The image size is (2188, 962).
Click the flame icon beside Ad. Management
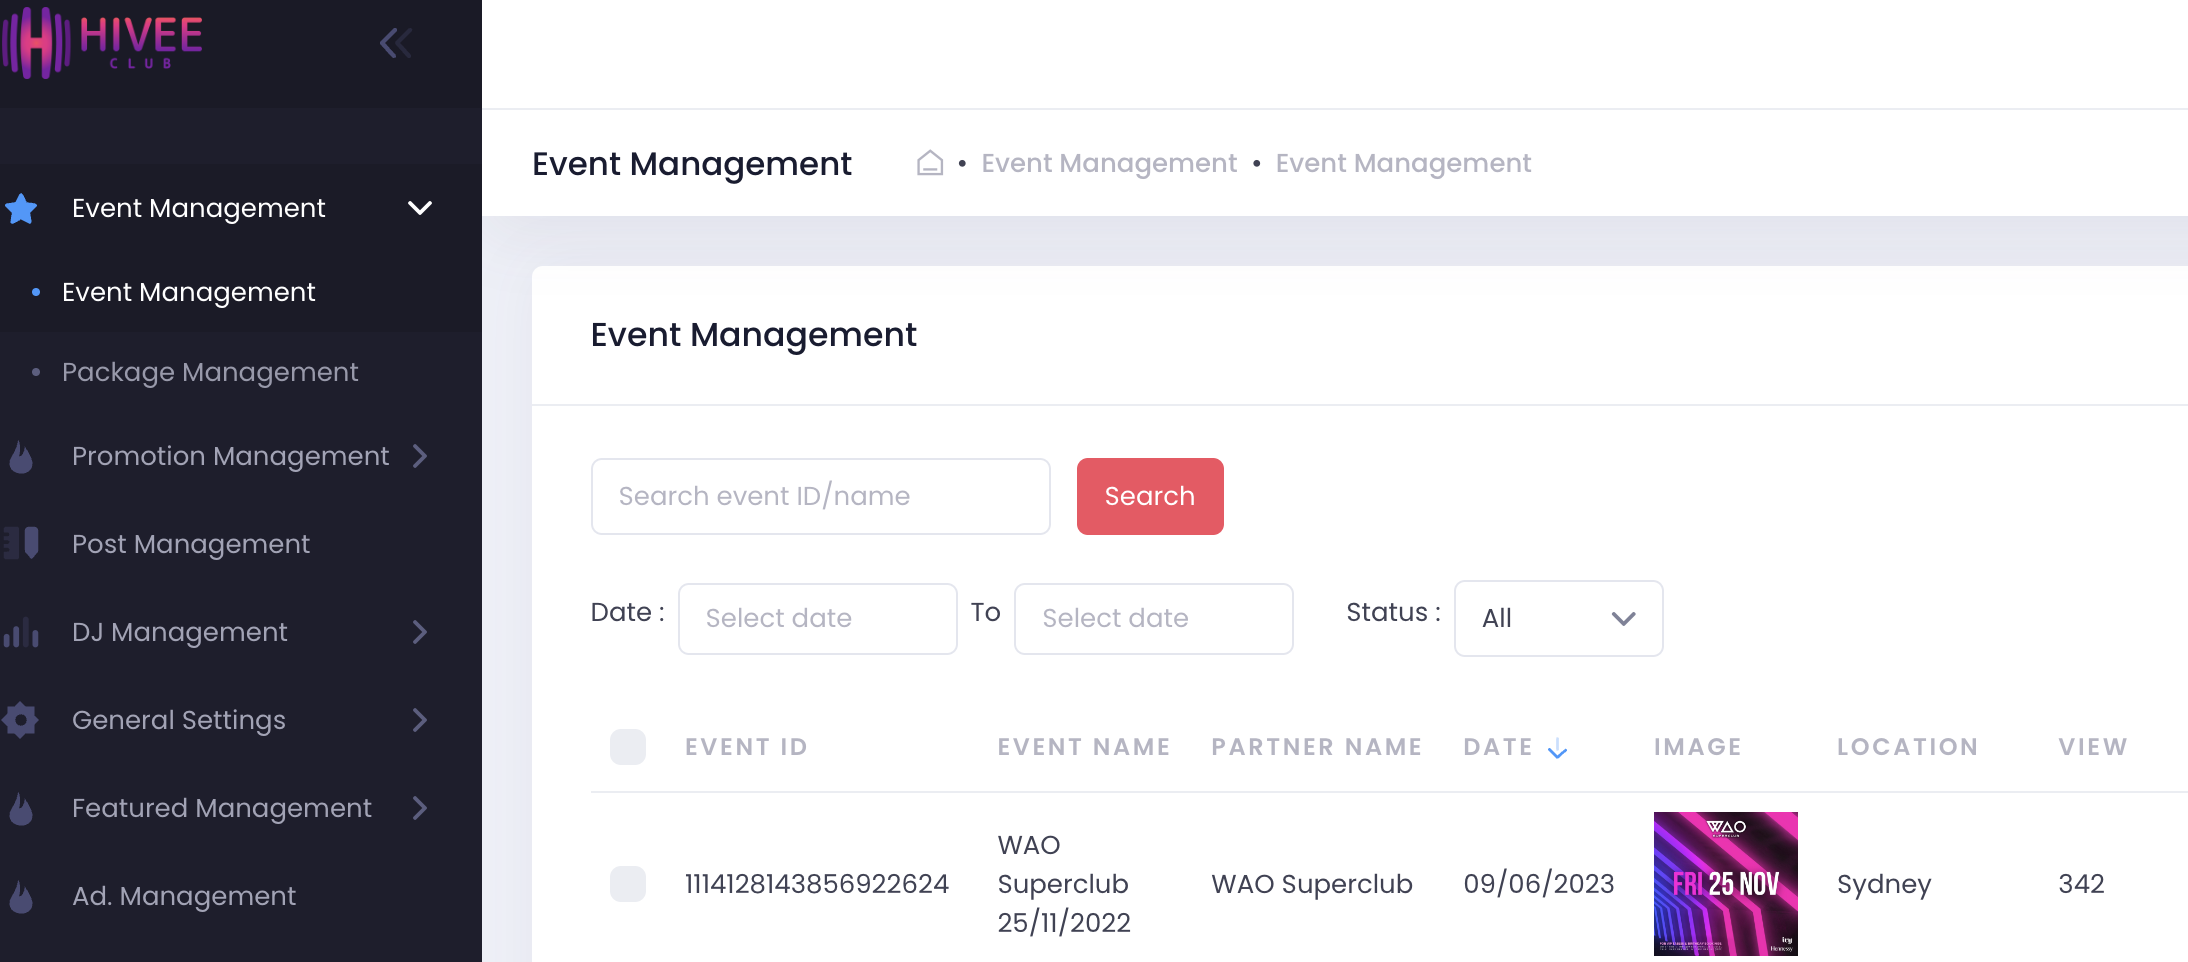pos(21,896)
